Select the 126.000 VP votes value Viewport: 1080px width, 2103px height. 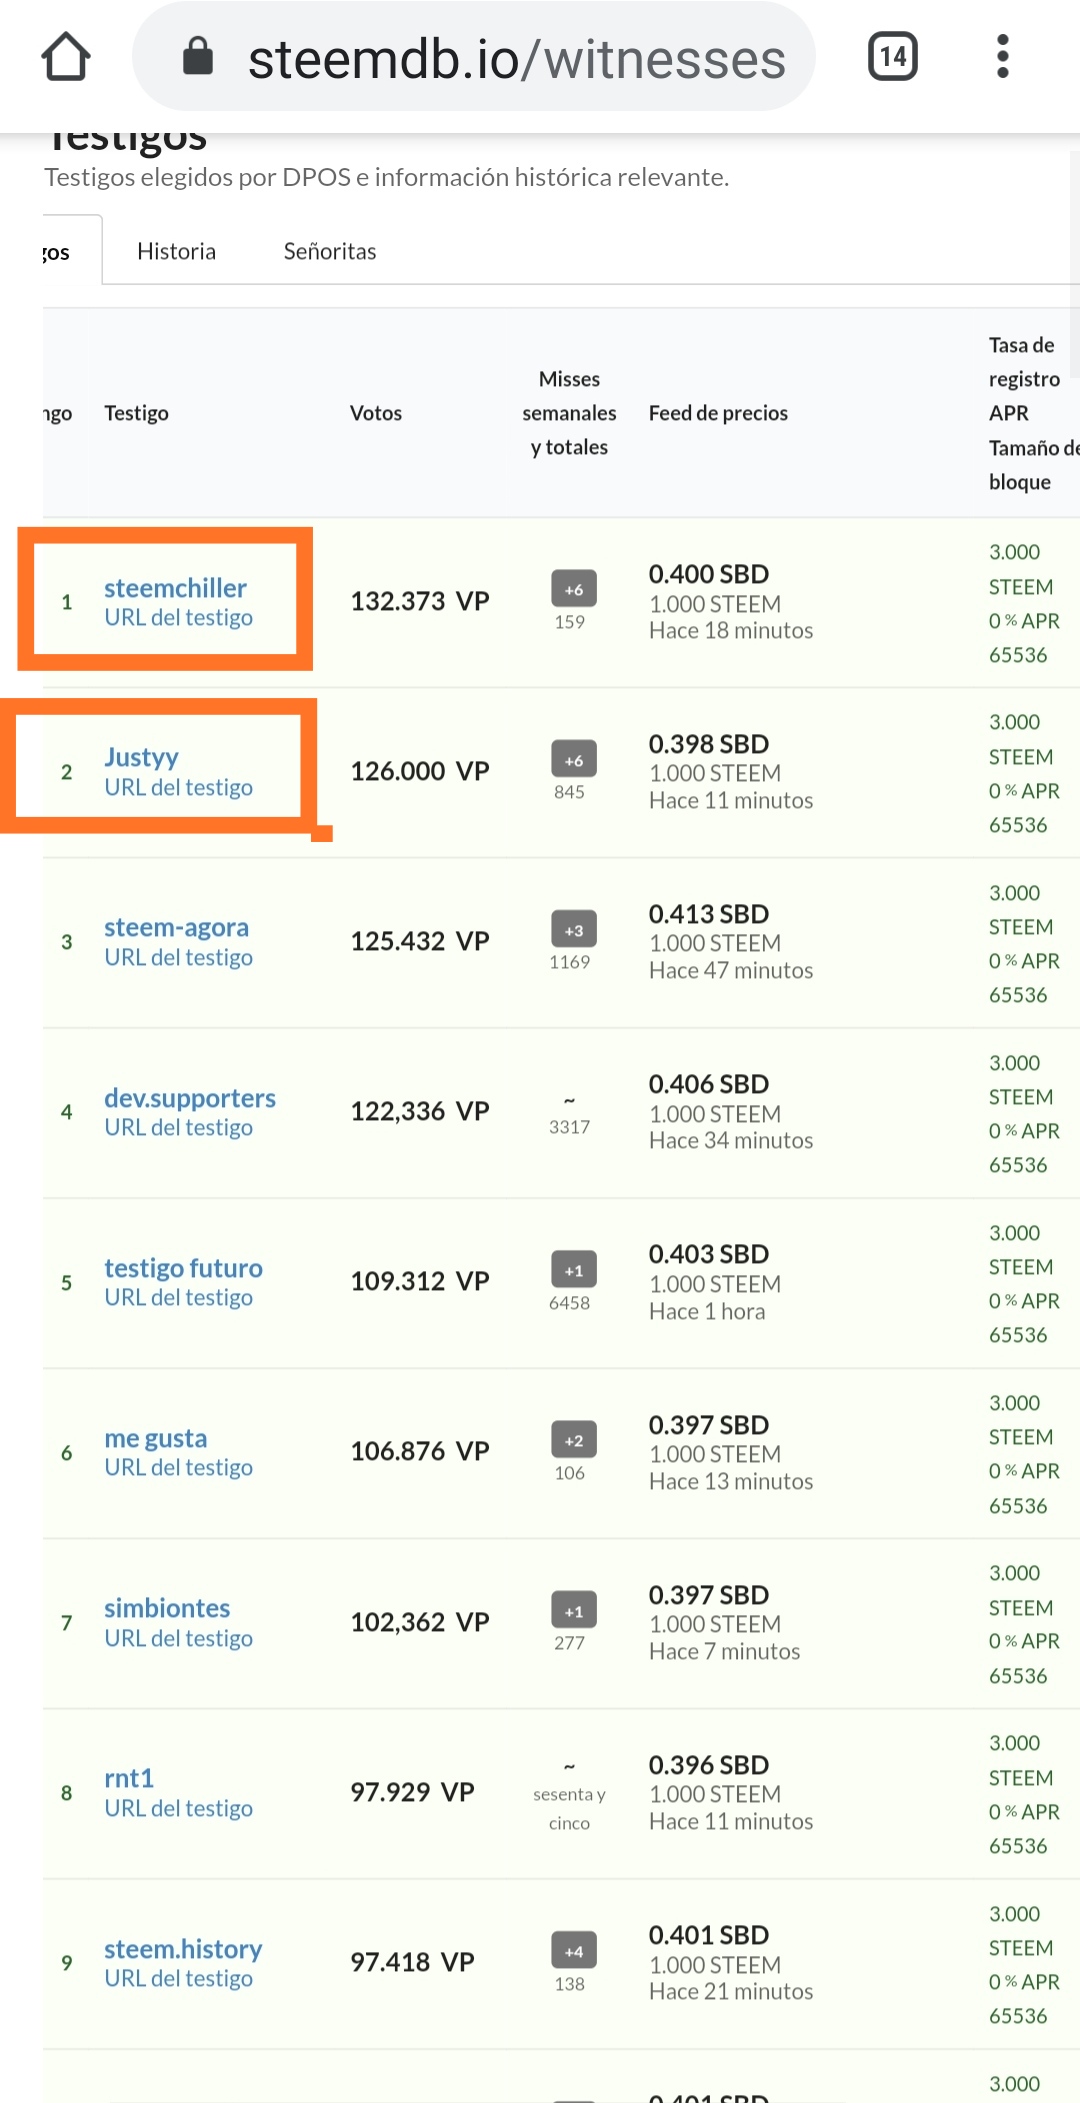point(420,771)
